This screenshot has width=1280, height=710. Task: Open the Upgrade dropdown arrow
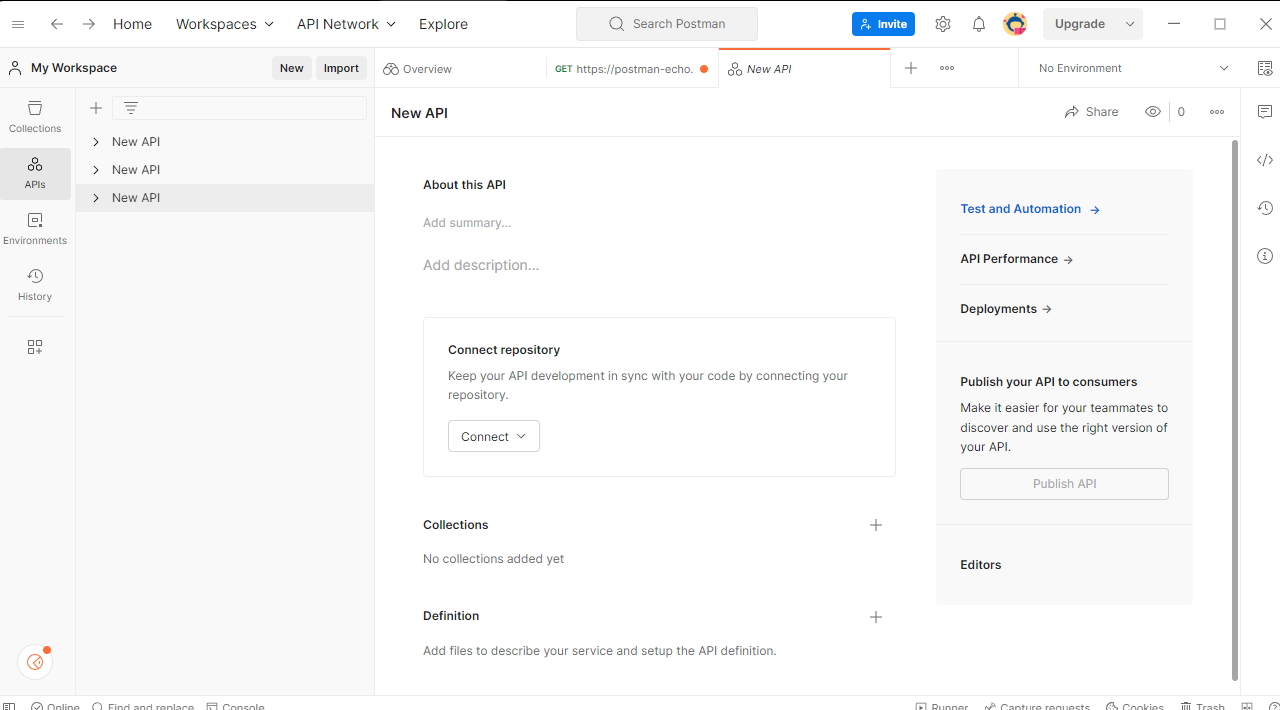(x=1130, y=24)
